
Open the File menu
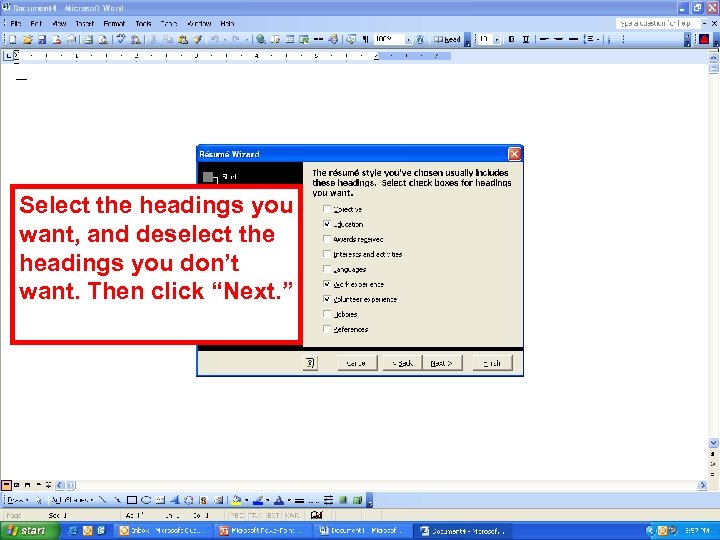(16, 23)
